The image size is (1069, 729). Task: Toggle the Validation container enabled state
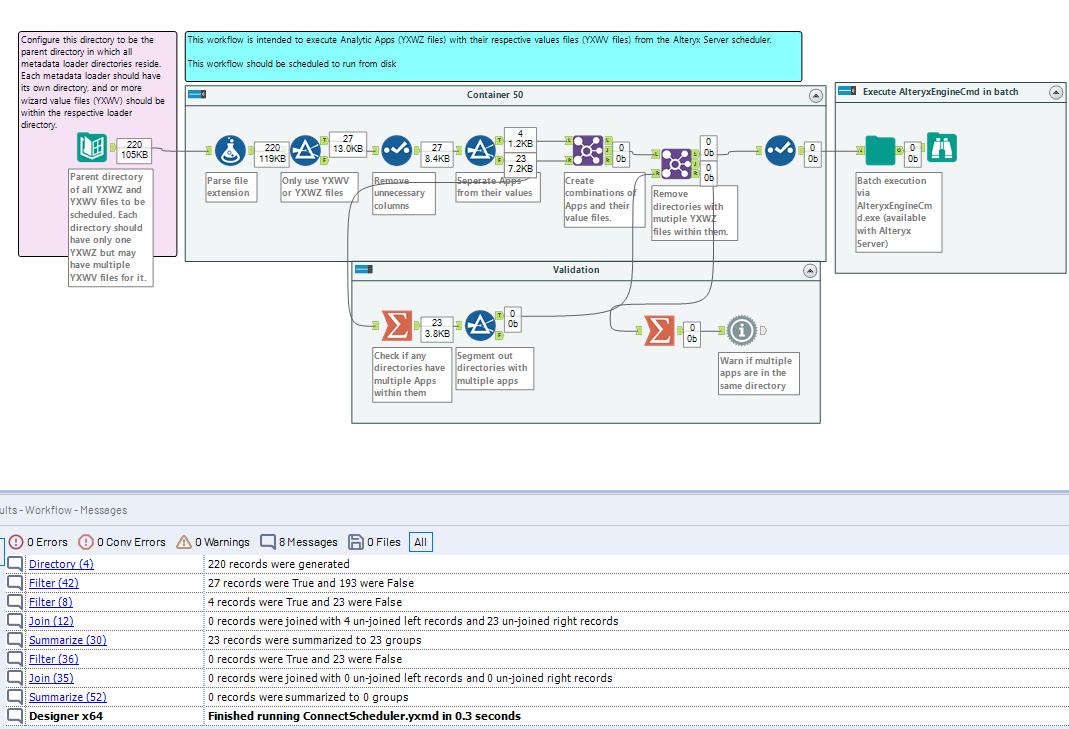363,268
